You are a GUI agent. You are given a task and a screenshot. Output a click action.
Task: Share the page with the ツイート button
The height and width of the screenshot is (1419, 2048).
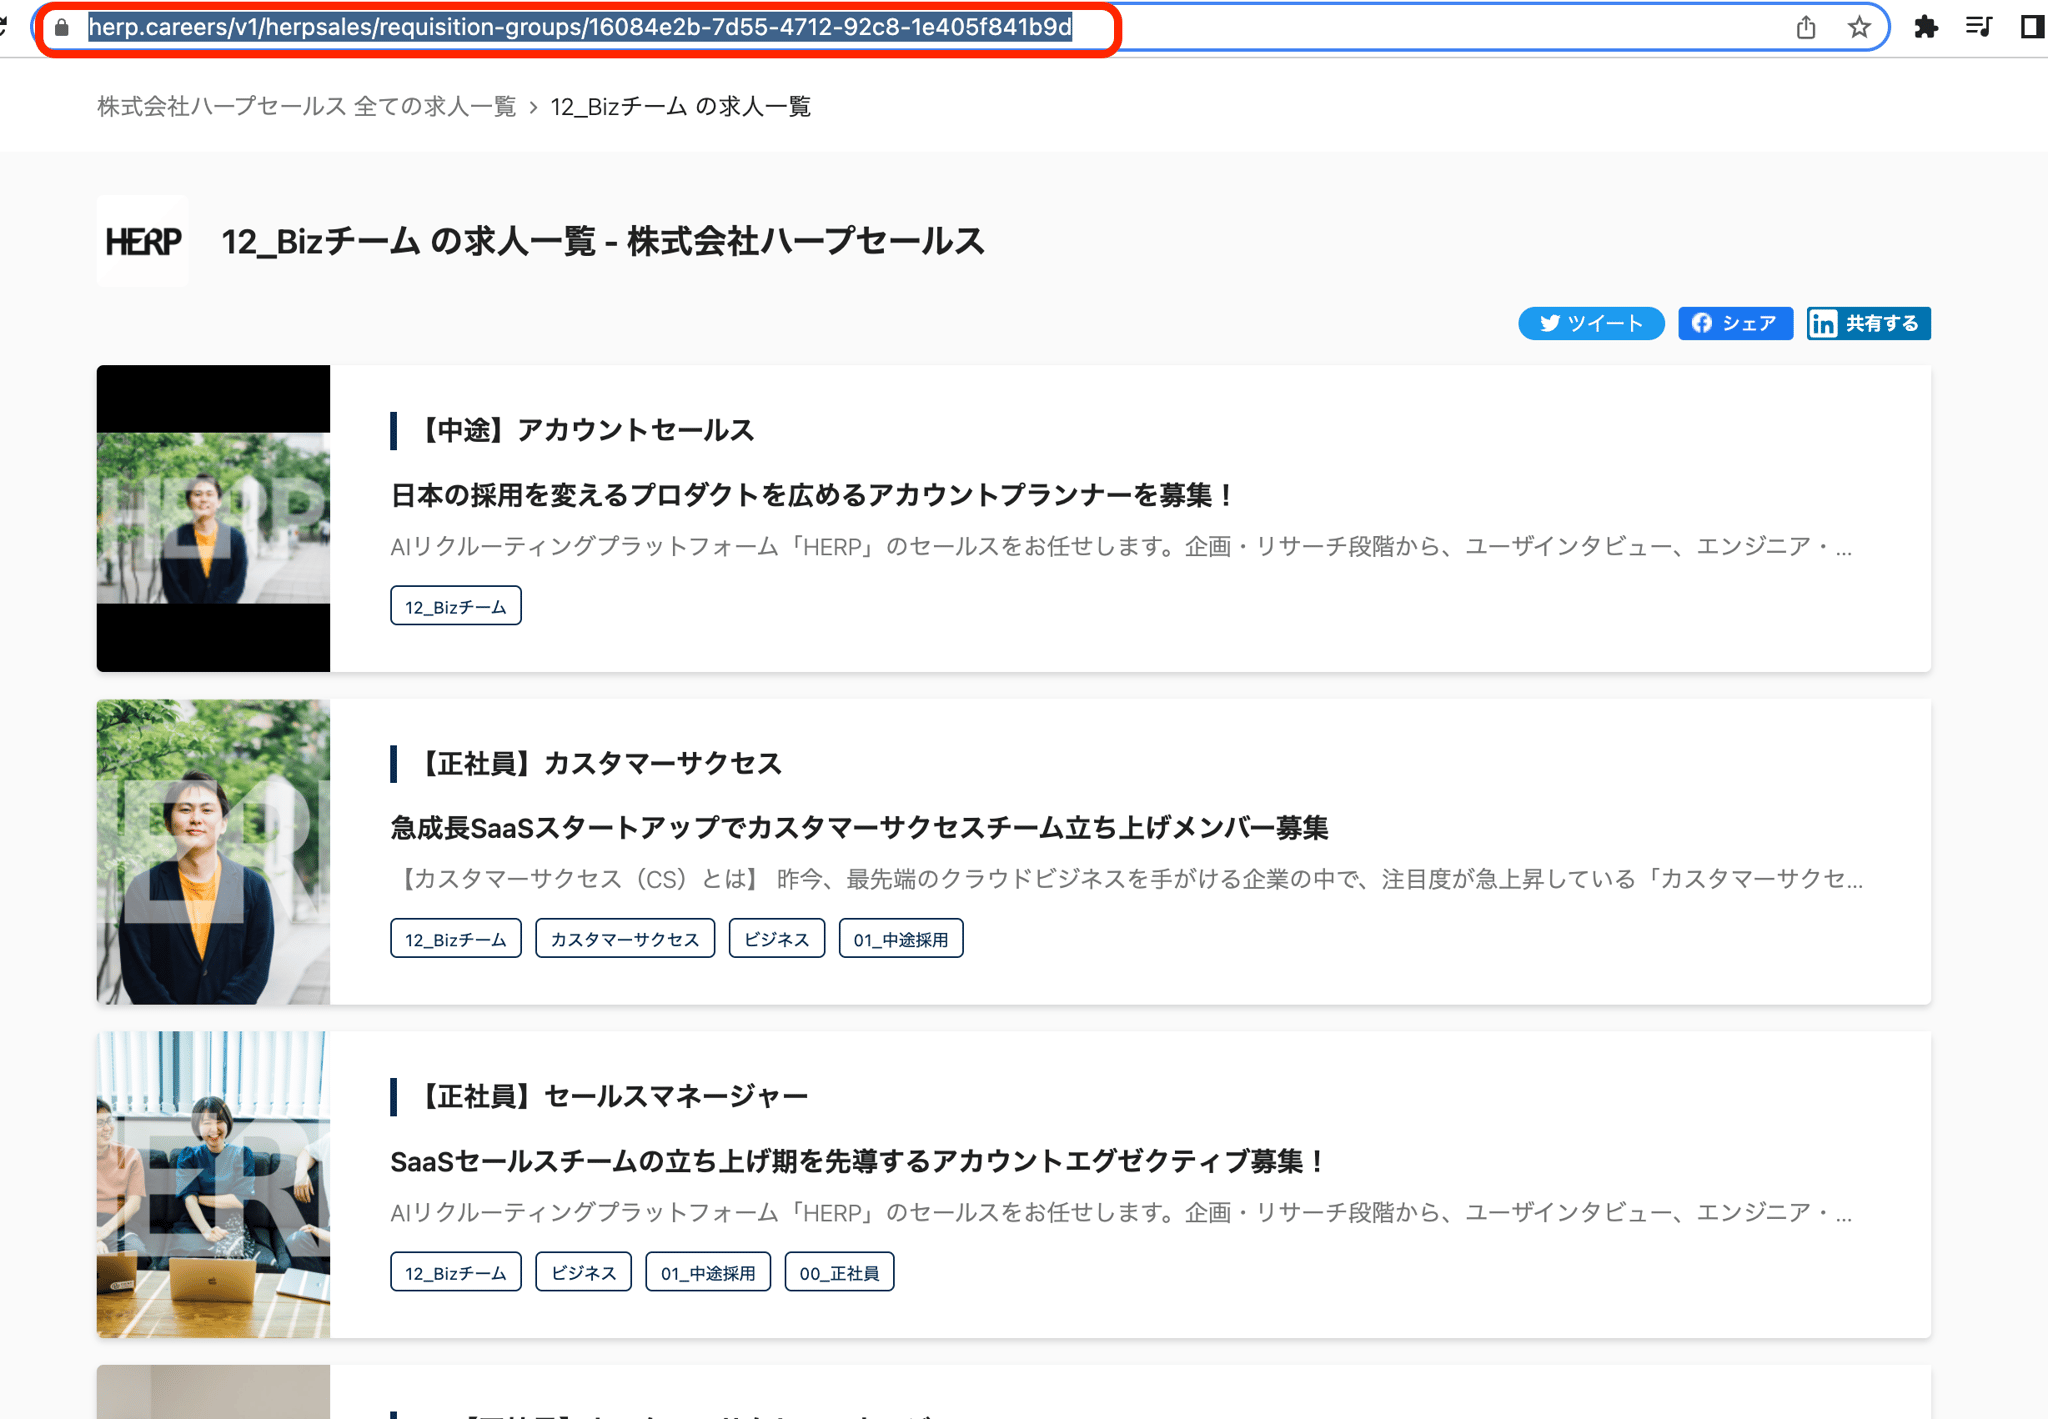point(1591,323)
